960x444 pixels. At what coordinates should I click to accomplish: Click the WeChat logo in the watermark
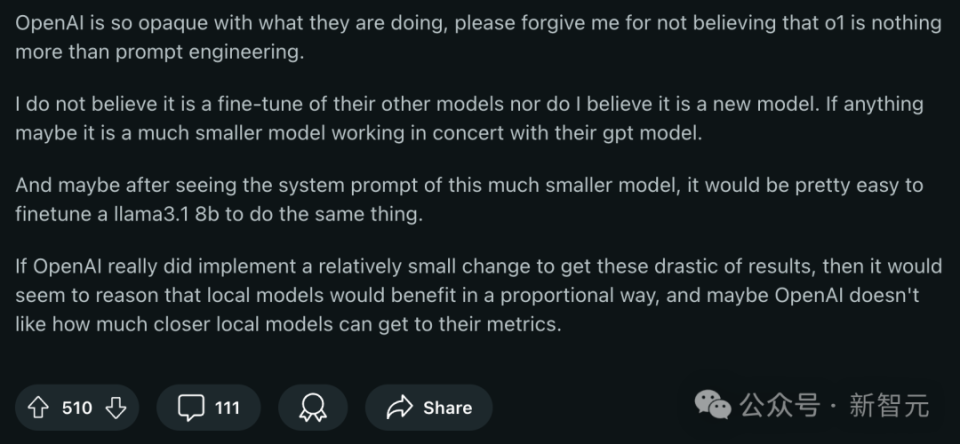coord(712,405)
